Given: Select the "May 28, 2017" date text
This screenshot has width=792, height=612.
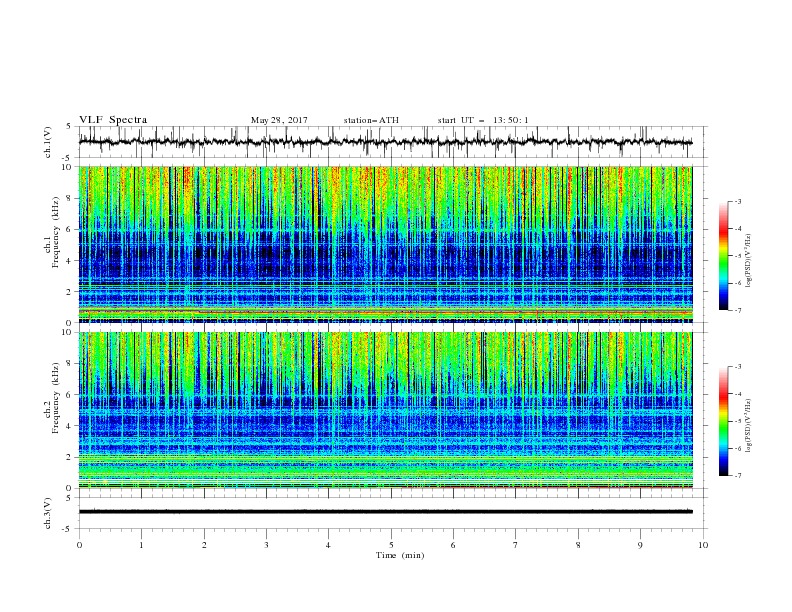Looking at the screenshot, I should pyautogui.click(x=279, y=120).
